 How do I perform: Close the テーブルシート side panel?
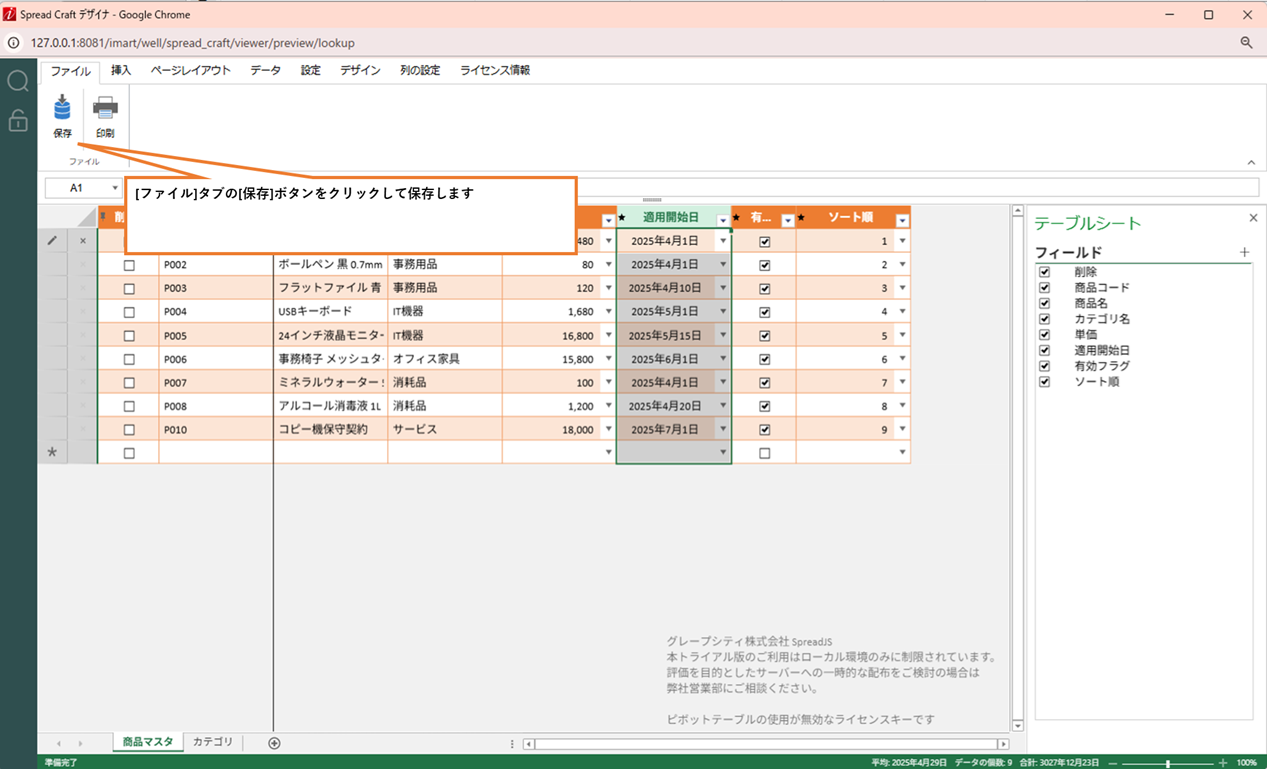point(1253,218)
